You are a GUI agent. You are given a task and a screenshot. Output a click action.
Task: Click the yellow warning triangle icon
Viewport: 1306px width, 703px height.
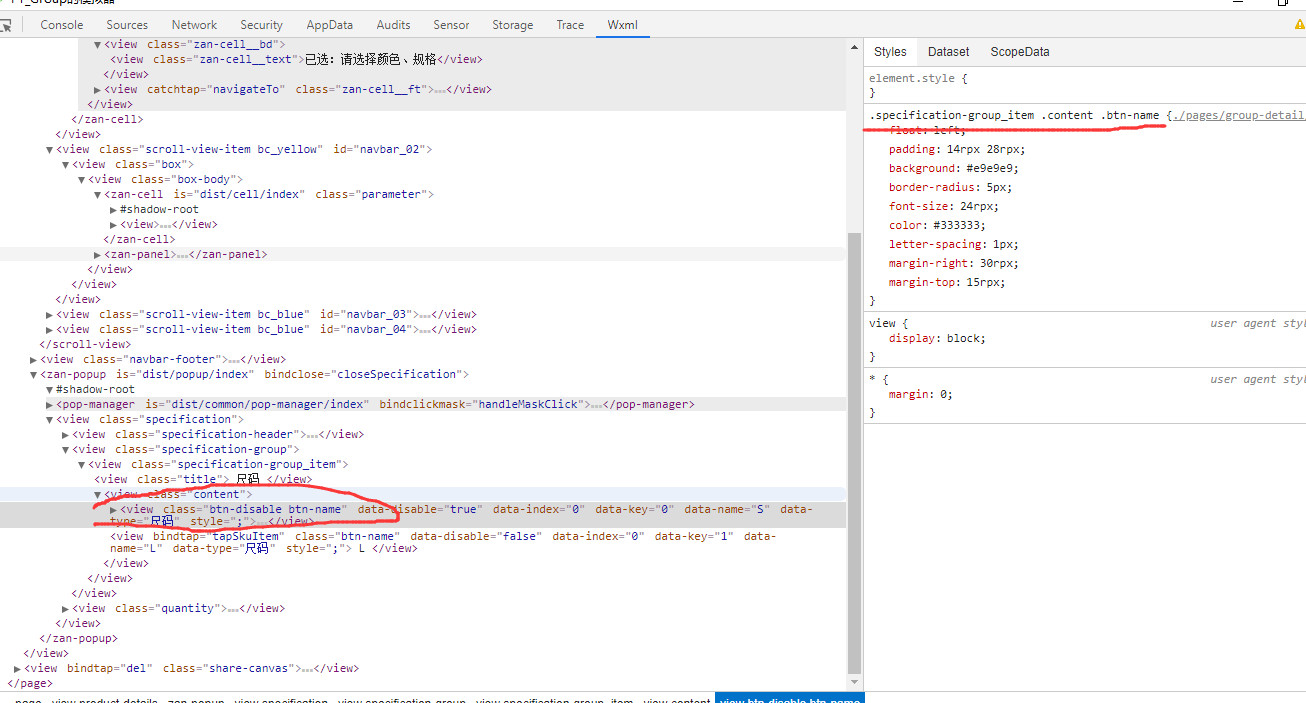point(1299,25)
